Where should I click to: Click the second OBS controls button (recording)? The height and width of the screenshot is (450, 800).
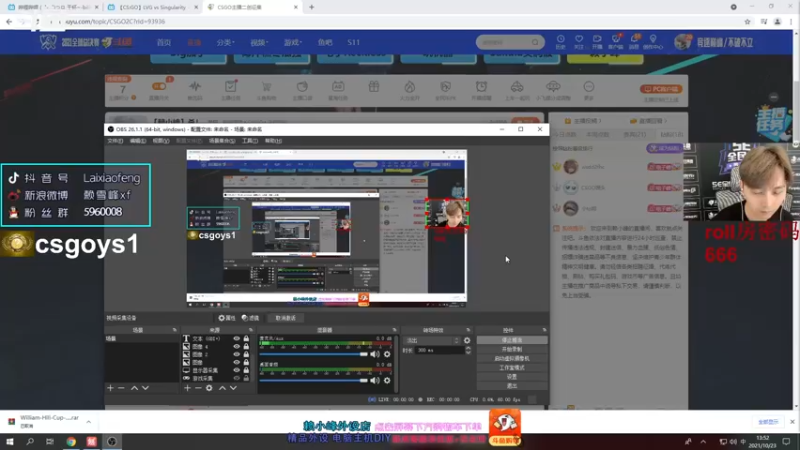(x=512, y=349)
